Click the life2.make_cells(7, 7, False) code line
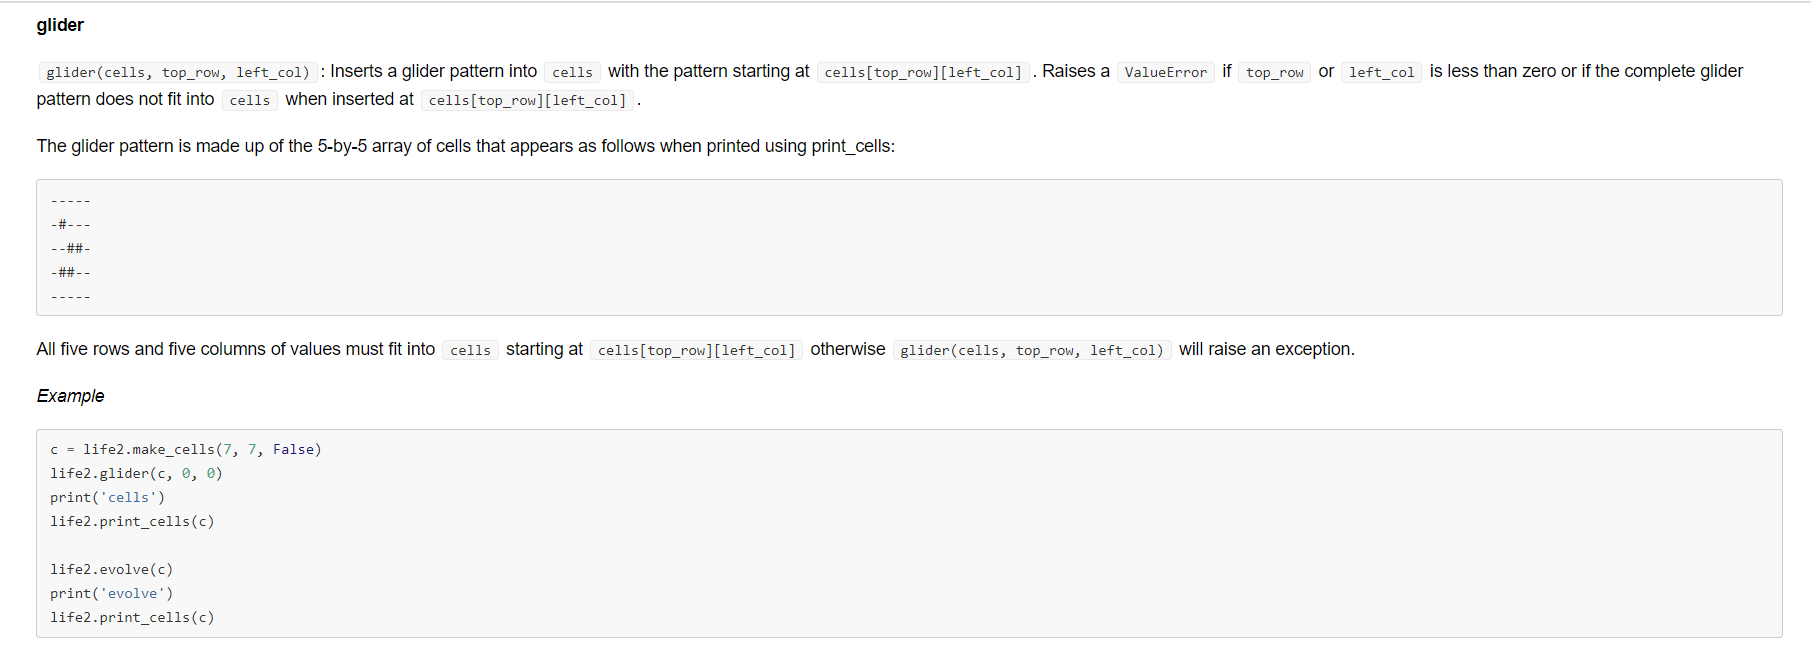 point(186,450)
